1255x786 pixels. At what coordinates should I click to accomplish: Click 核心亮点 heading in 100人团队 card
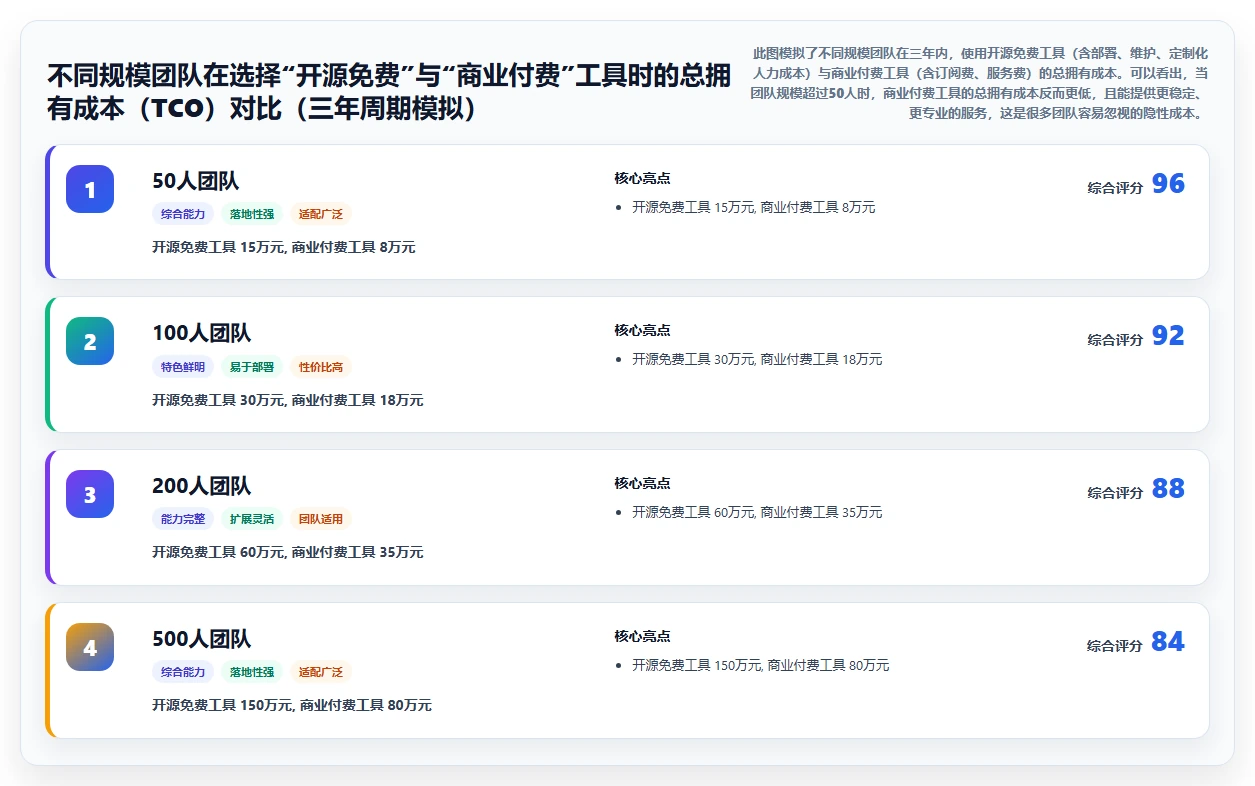pos(642,330)
